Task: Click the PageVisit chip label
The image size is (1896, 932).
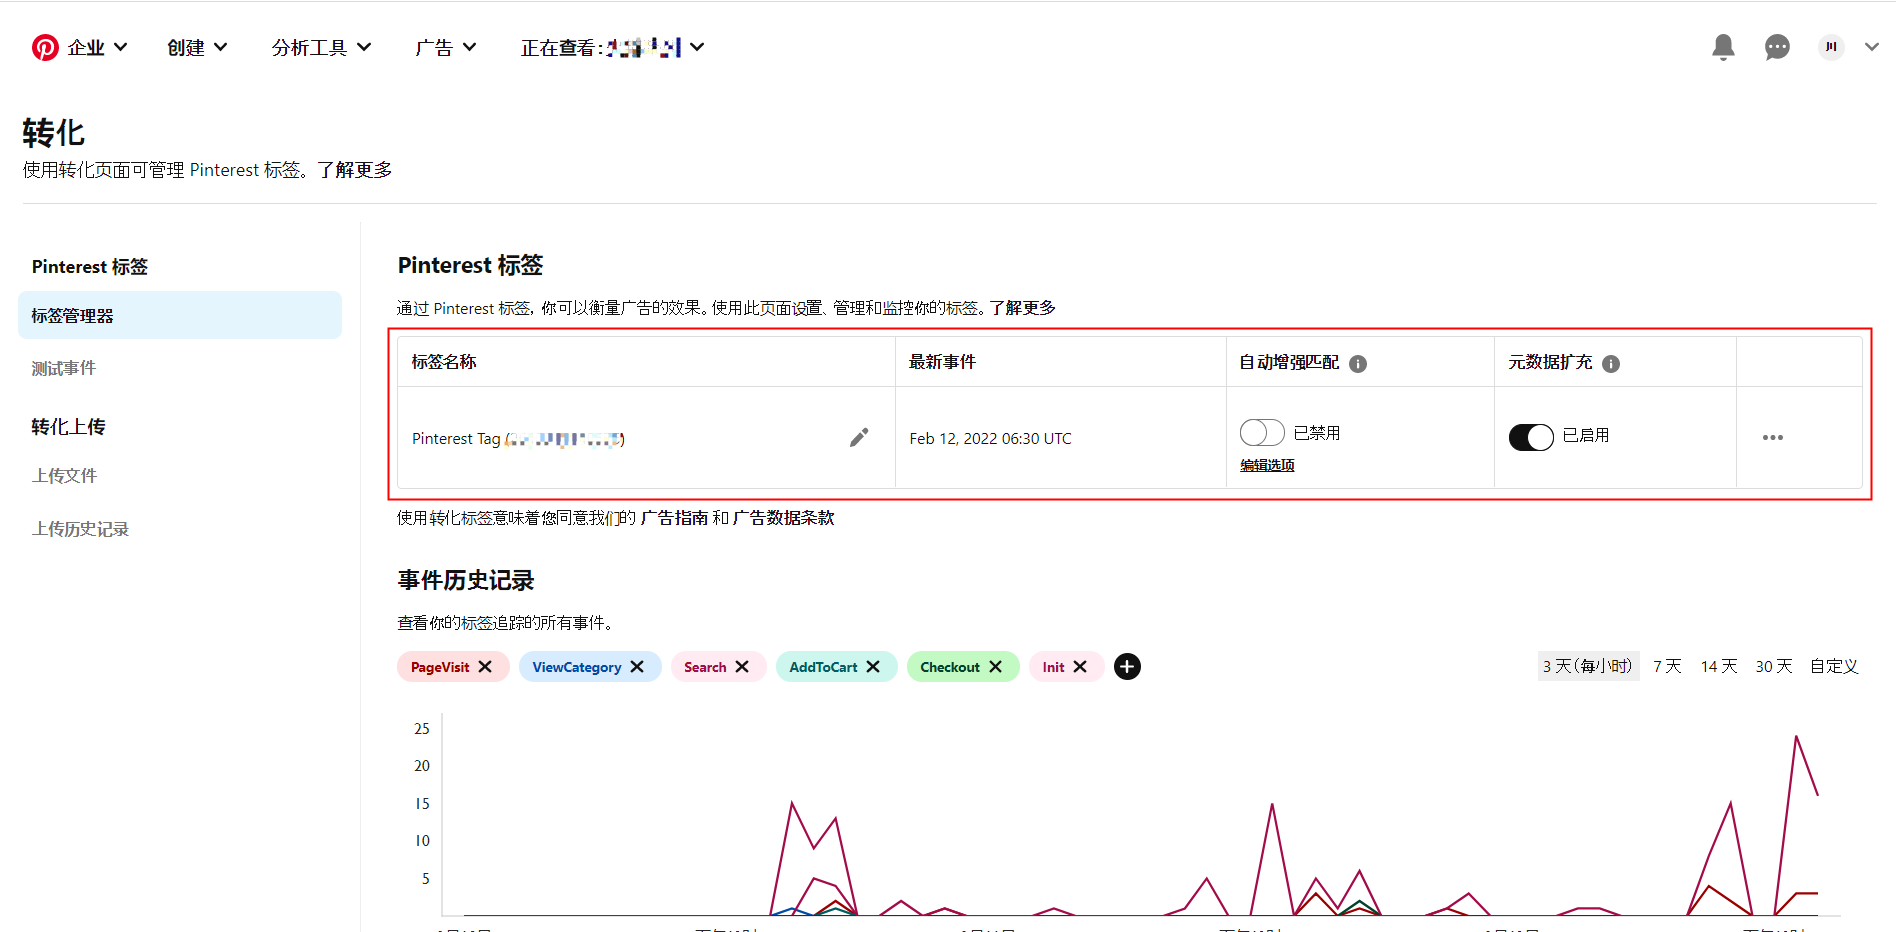Action: (440, 667)
